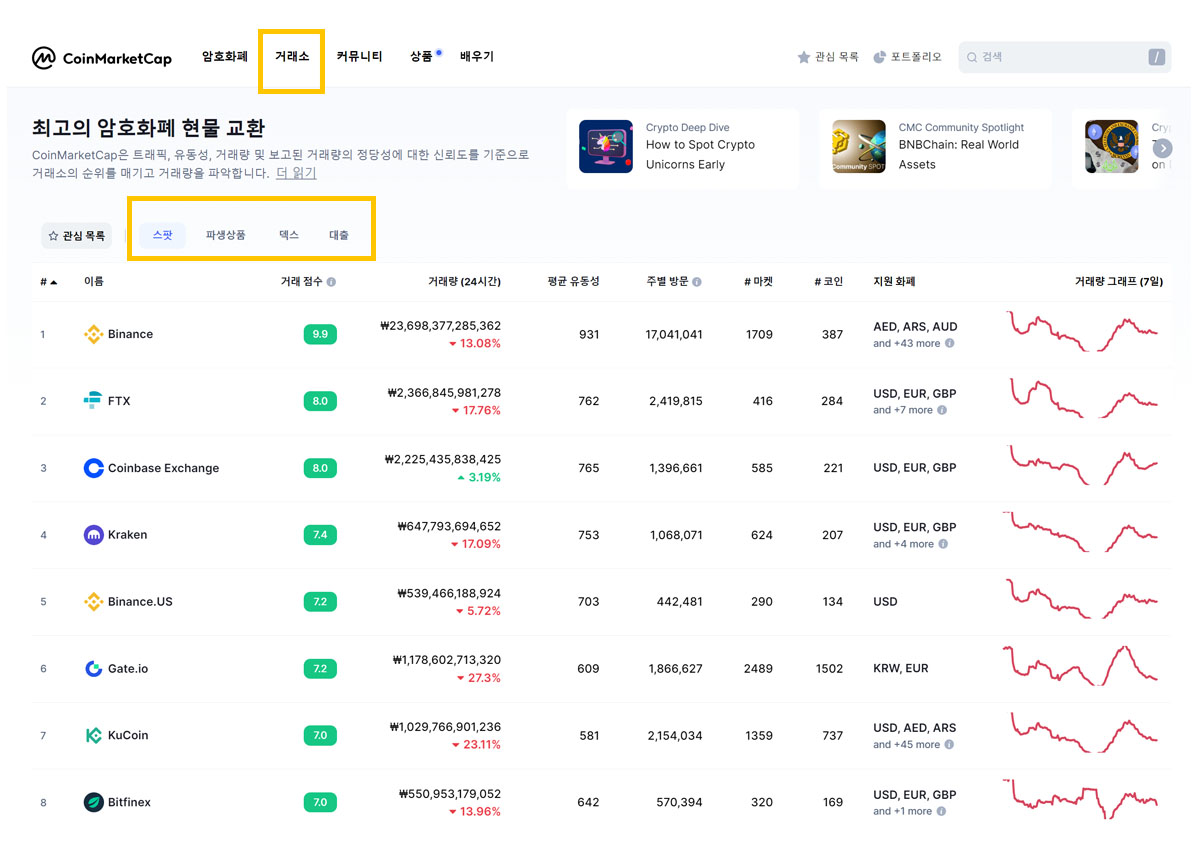Click Binance score badge 9.9

point(320,334)
